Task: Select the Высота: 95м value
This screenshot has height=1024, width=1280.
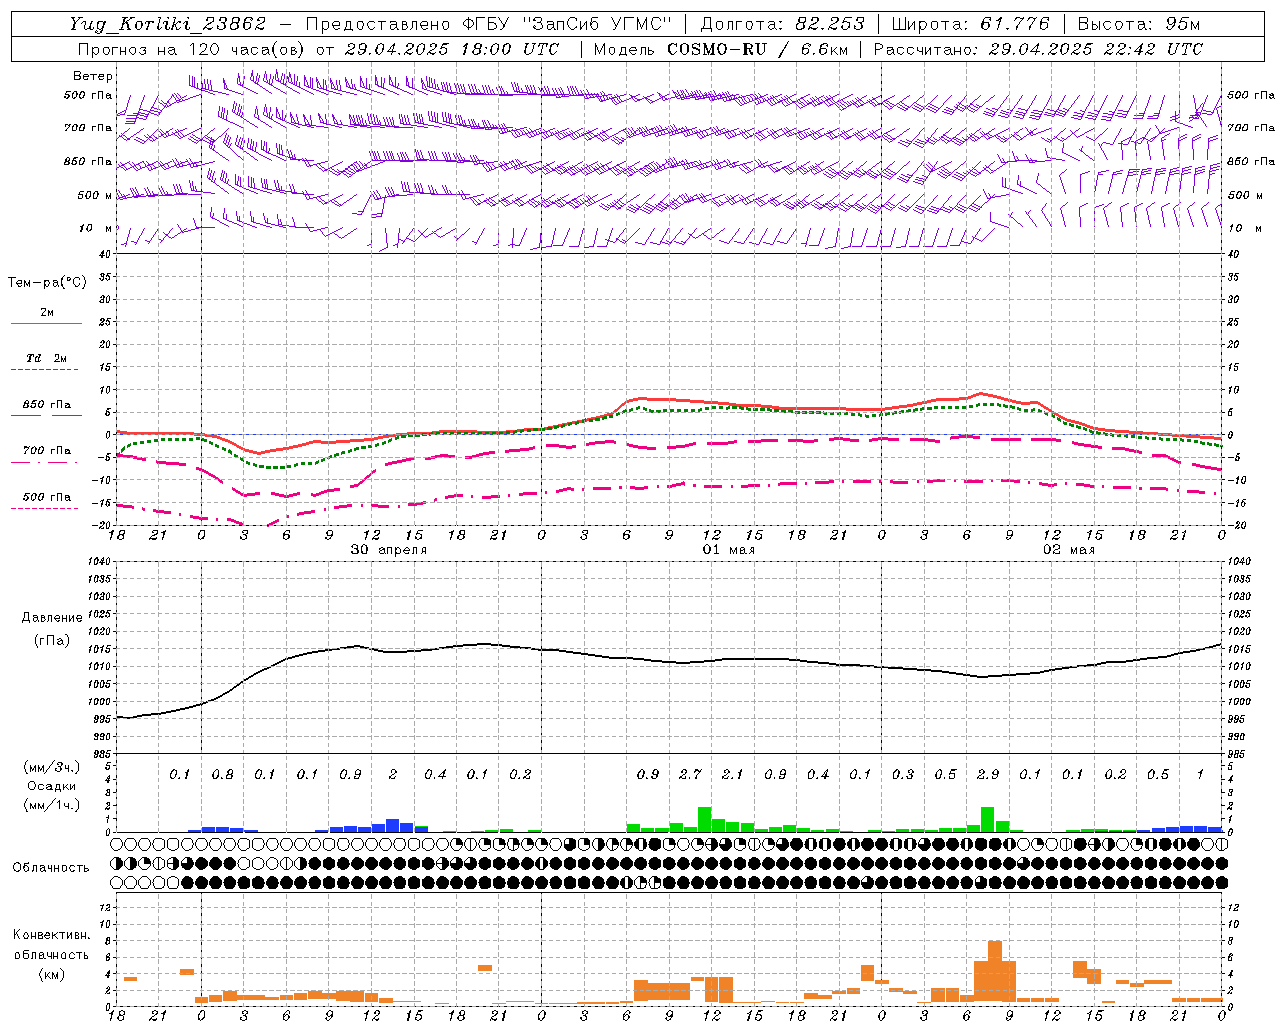Action: pos(1139,24)
